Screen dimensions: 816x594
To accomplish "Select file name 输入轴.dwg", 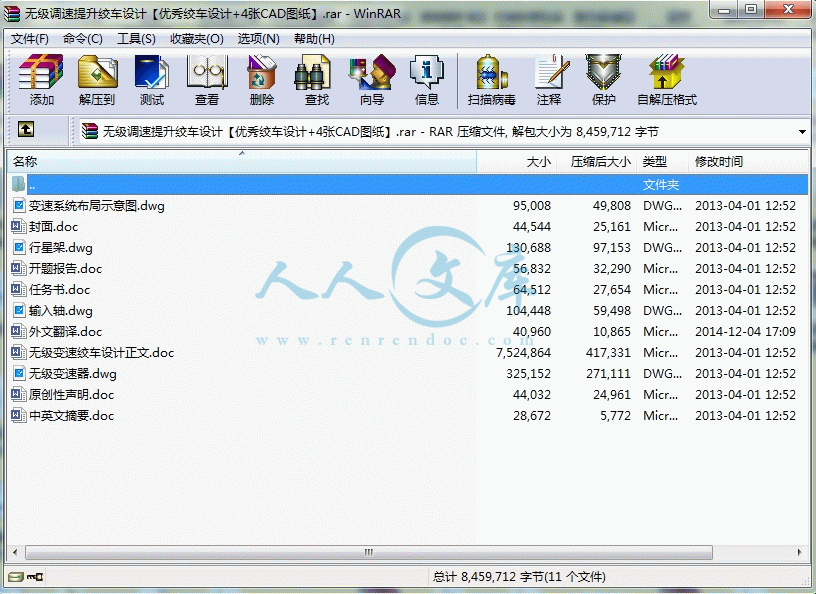I will (61, 311).
